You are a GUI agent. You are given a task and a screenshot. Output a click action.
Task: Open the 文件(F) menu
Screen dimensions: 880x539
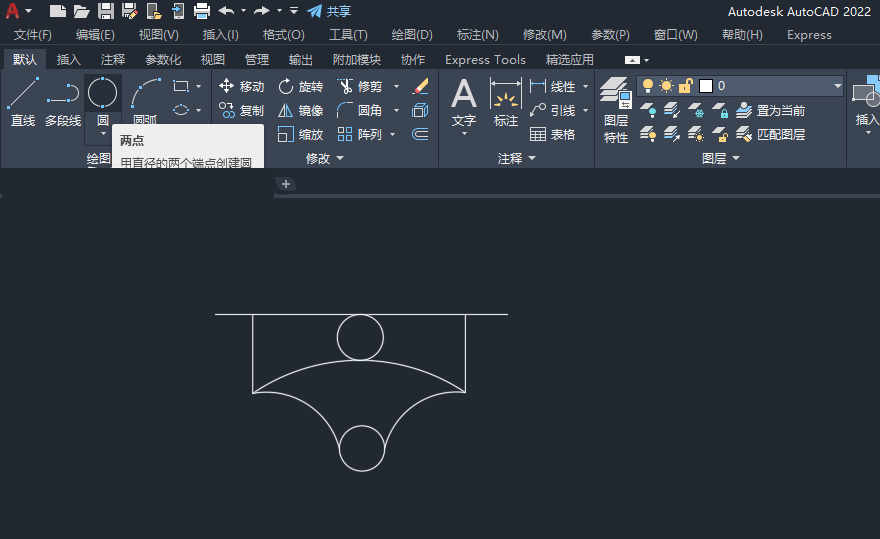pos(32,35)
